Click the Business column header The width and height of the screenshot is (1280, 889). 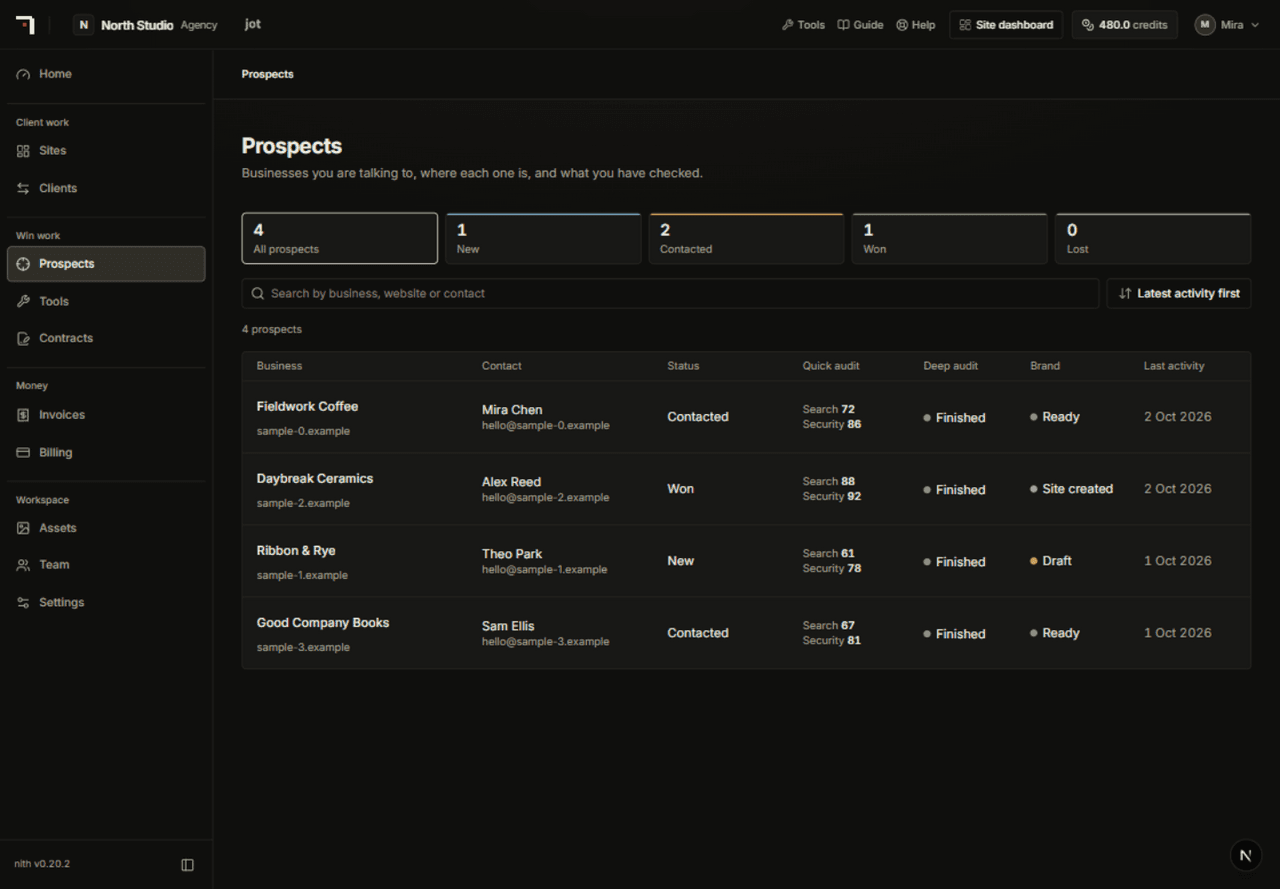(279, 366)
